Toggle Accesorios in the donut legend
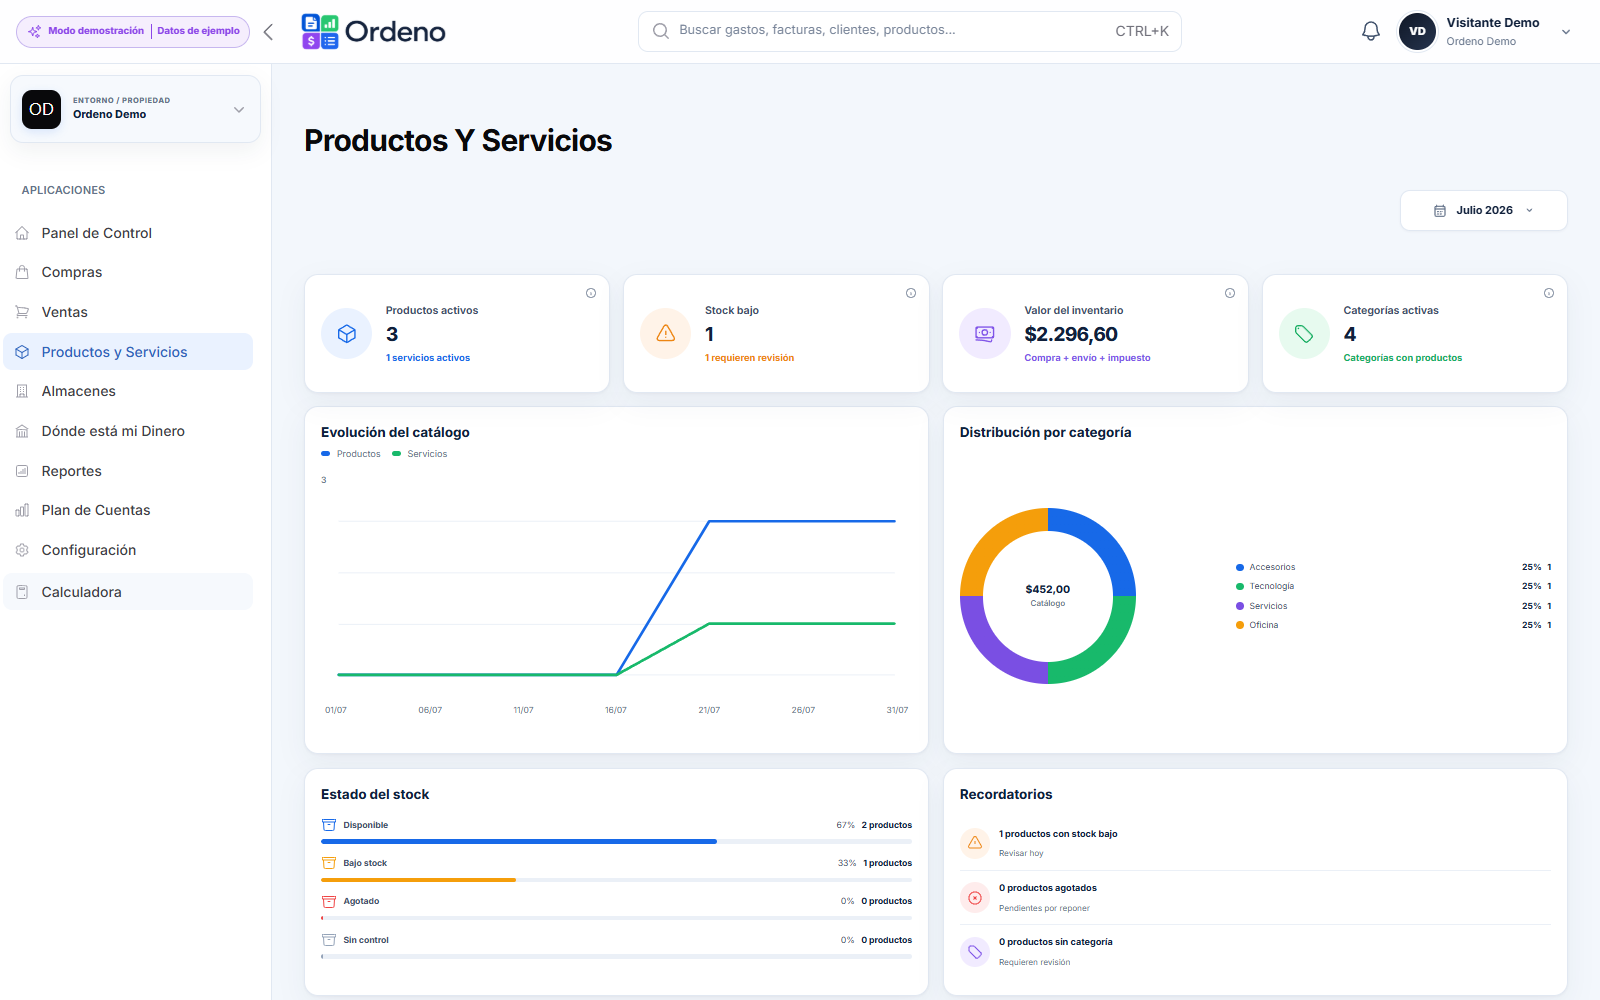 point(1266,567)
